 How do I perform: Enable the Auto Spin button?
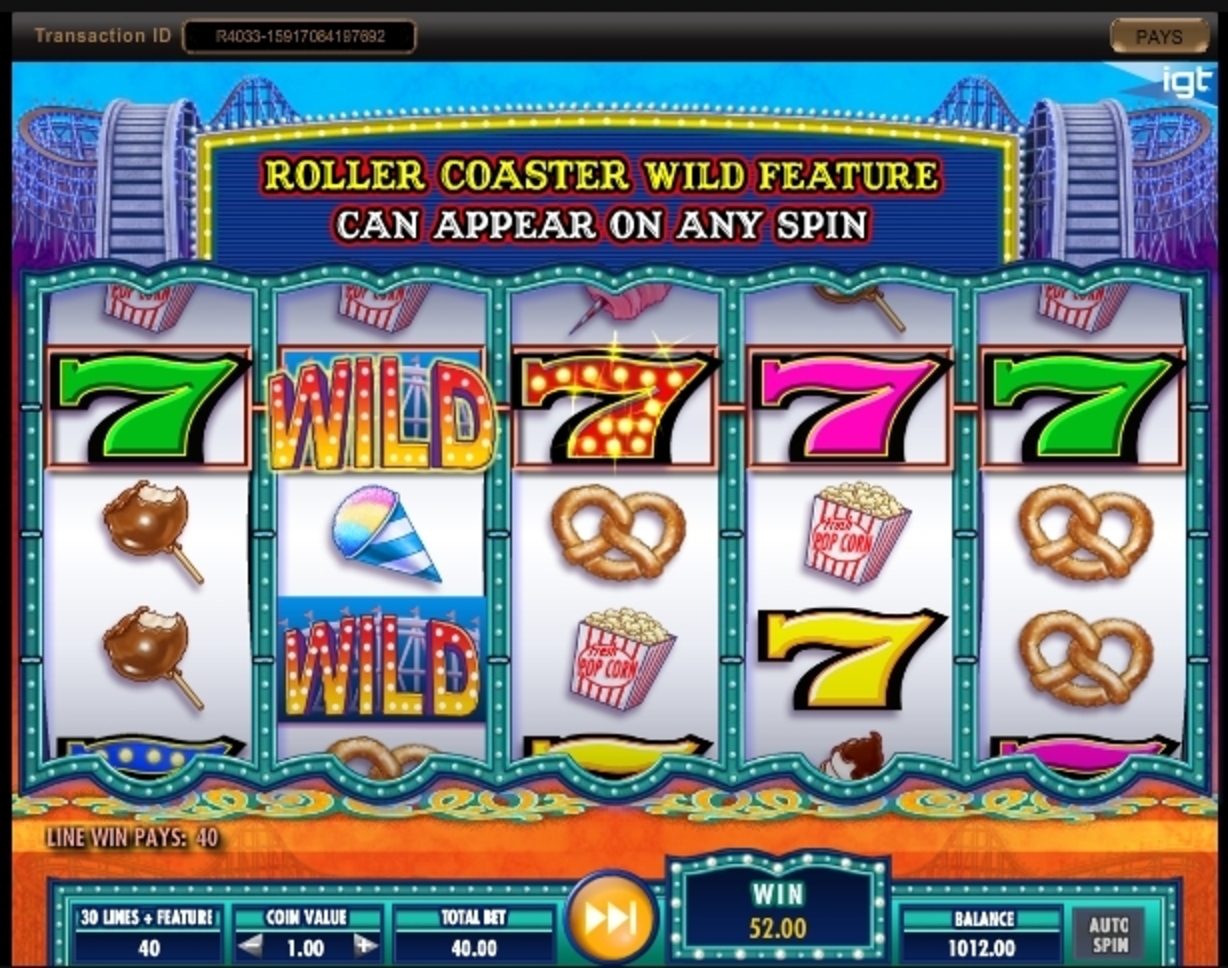(1108, 935)
